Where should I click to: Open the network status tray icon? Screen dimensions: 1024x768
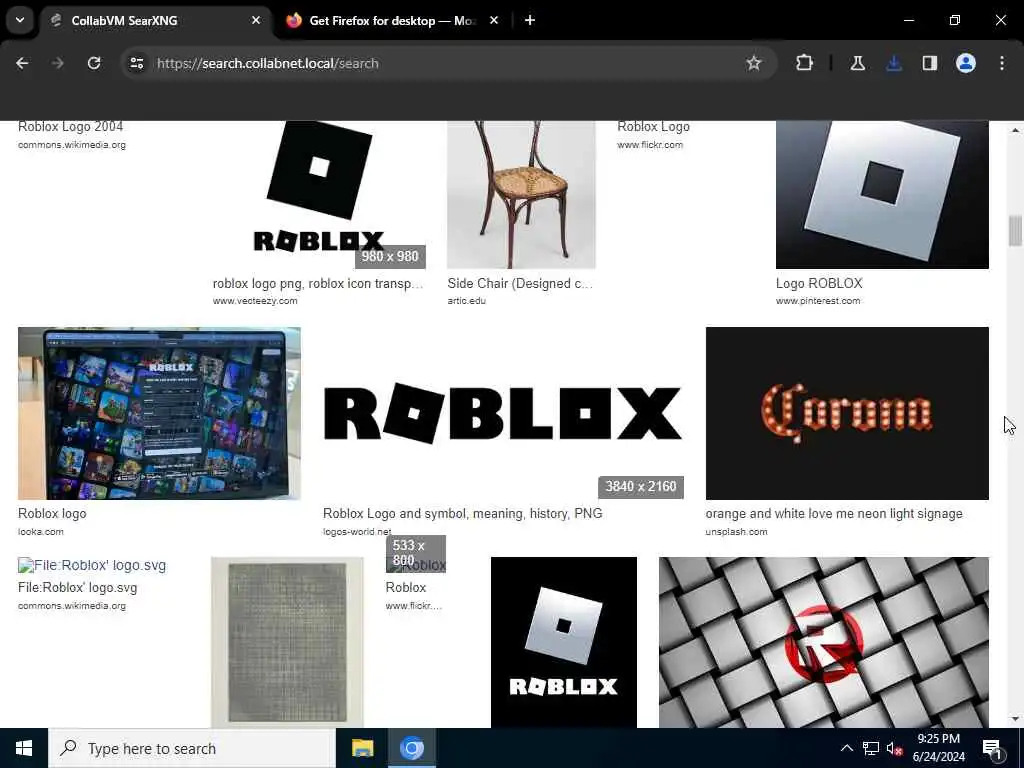click(871, 748)
